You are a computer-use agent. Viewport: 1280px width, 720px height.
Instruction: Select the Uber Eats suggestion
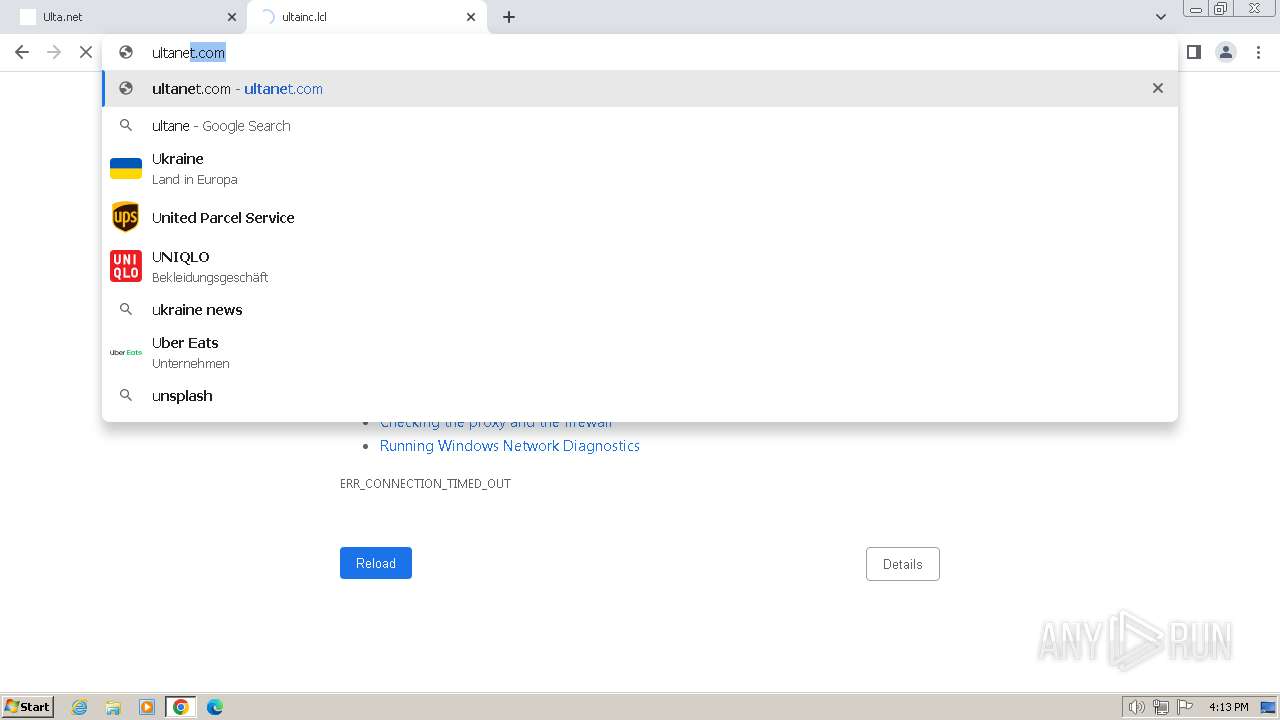640,352
